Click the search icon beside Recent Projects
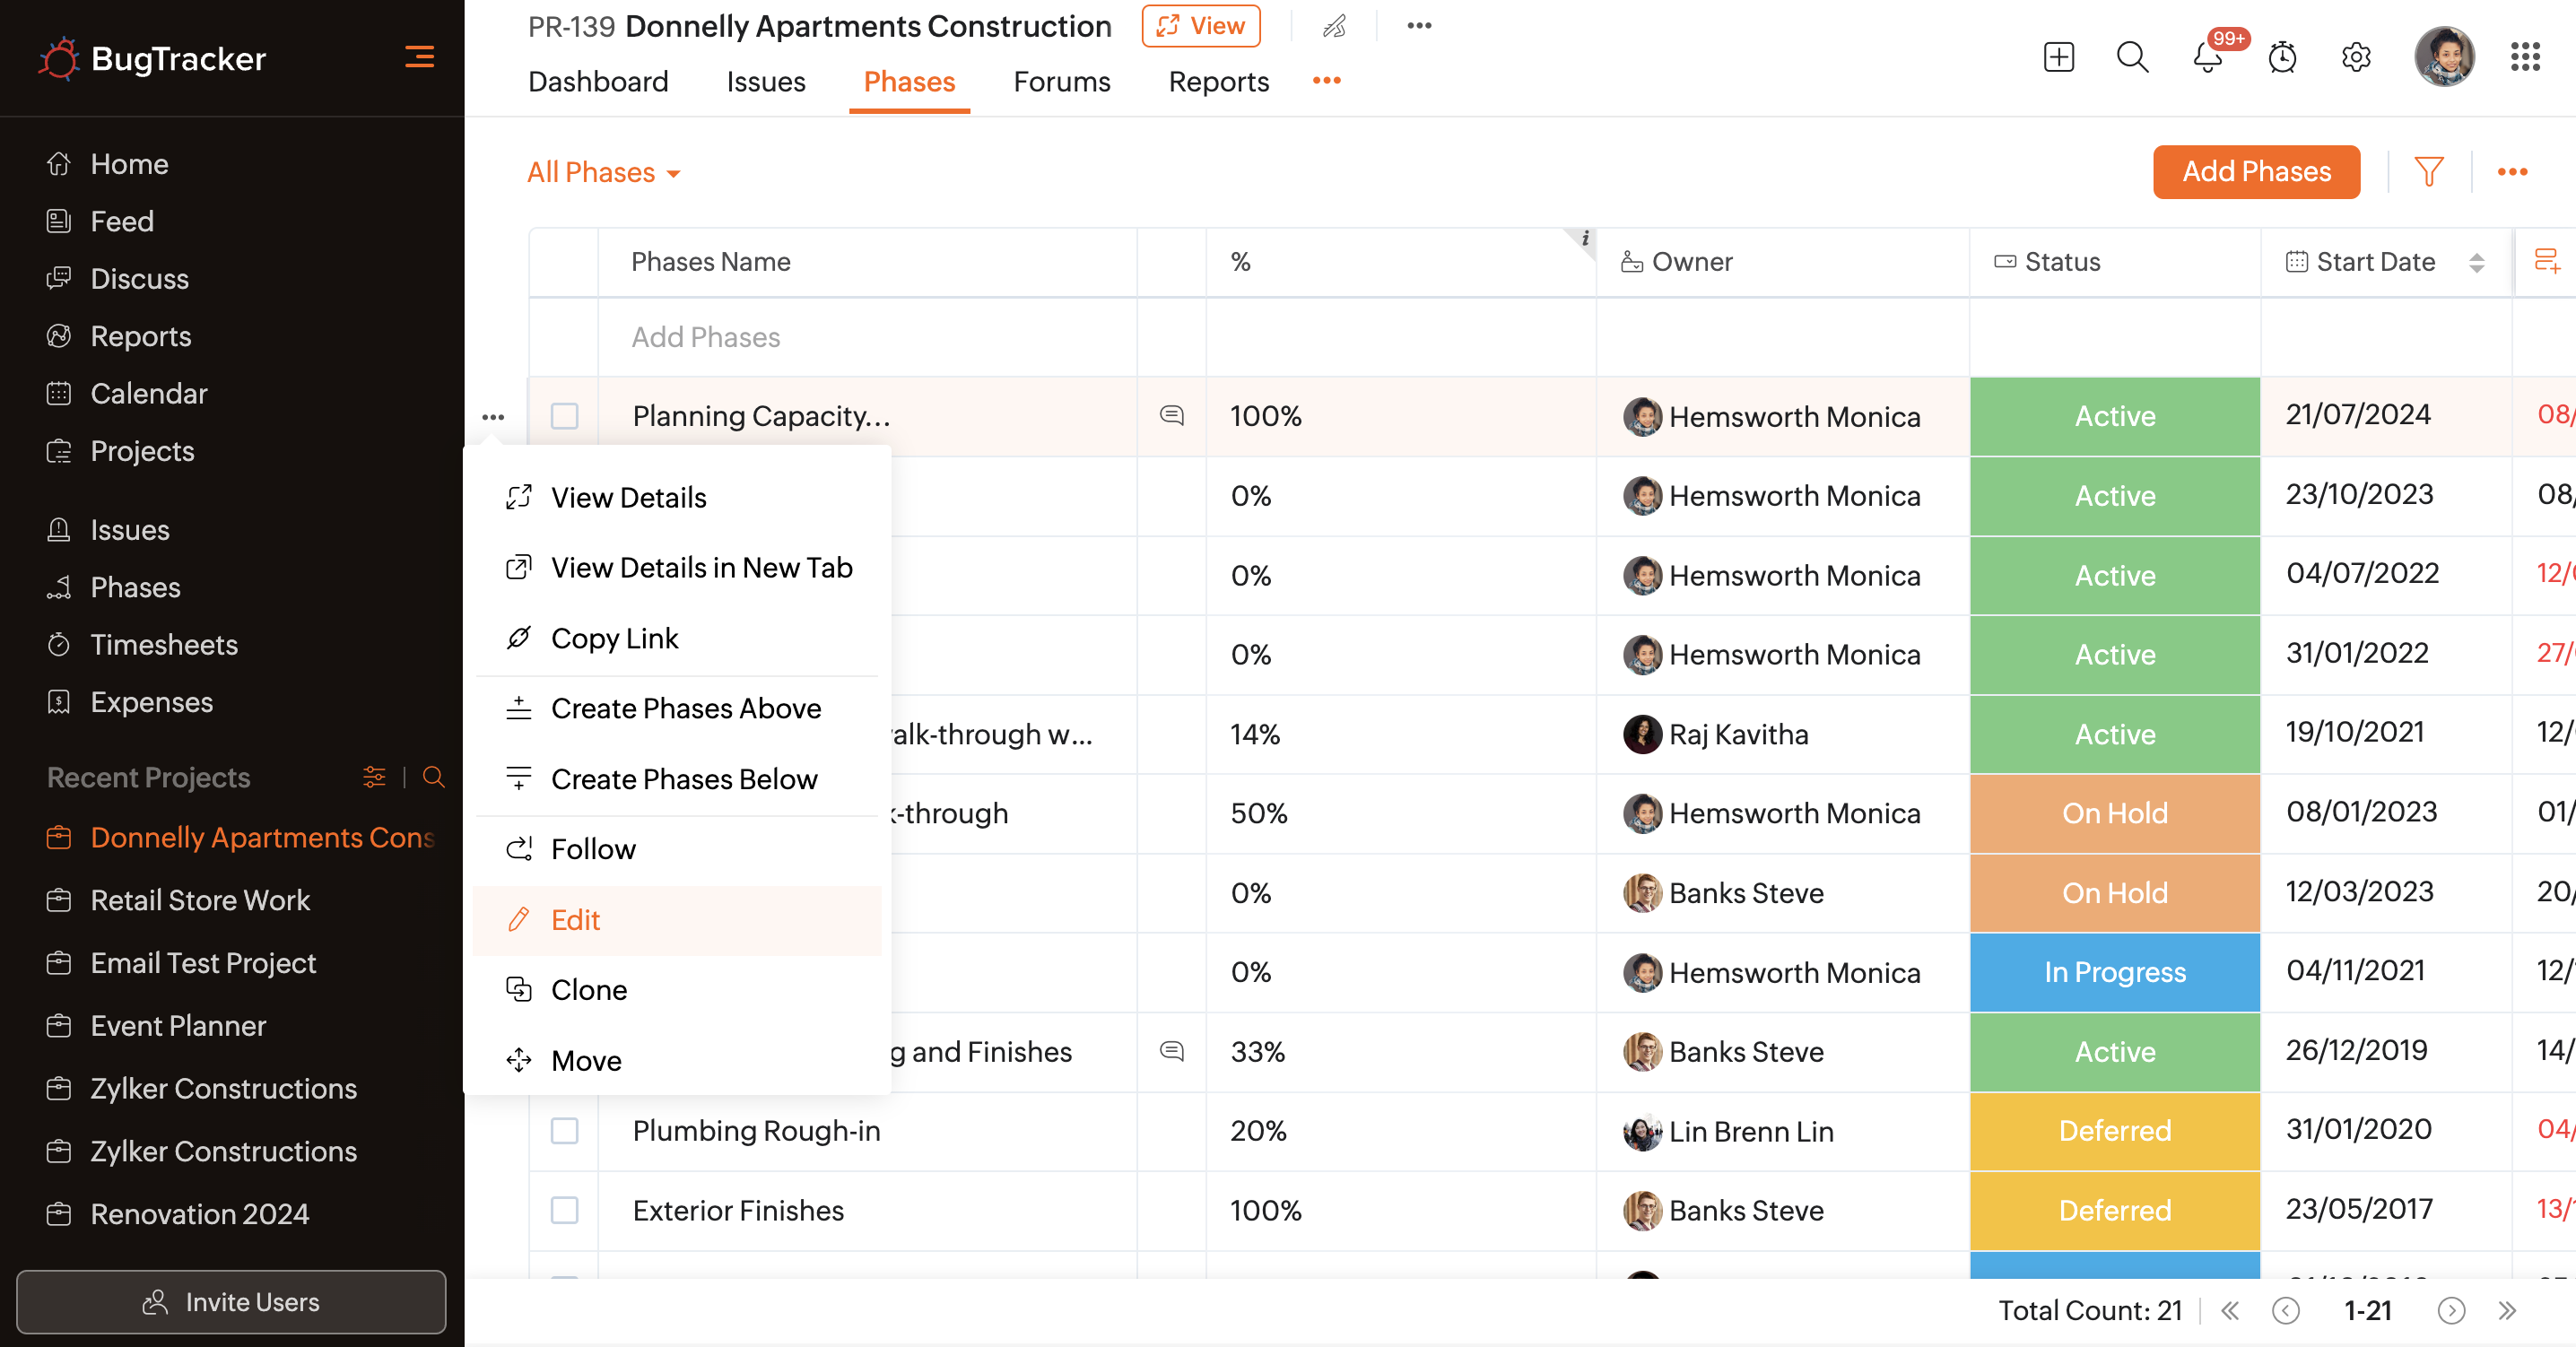 tap(433, 777)
